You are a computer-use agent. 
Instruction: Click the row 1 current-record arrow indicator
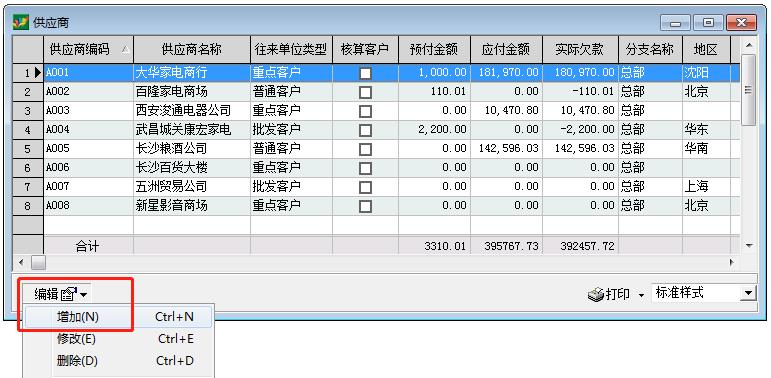38,73
